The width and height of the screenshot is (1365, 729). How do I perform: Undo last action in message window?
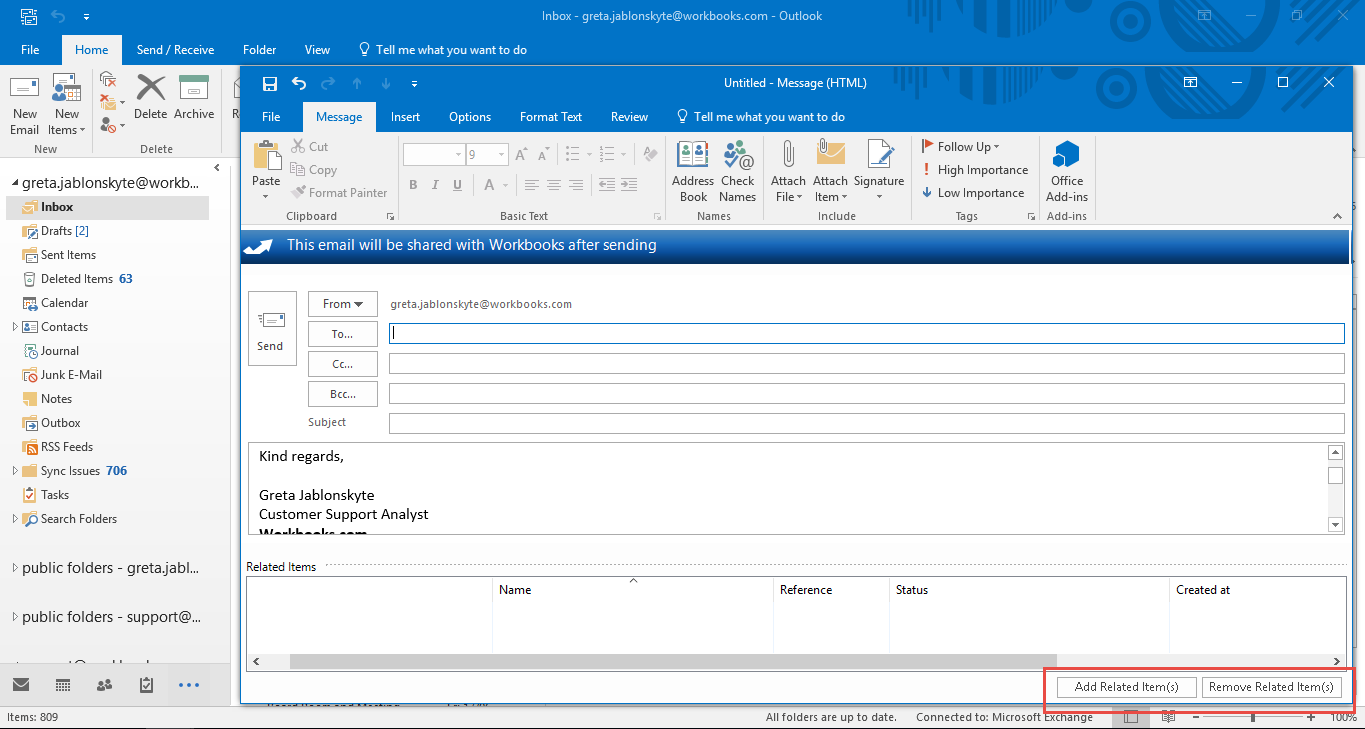click(299, 83)
